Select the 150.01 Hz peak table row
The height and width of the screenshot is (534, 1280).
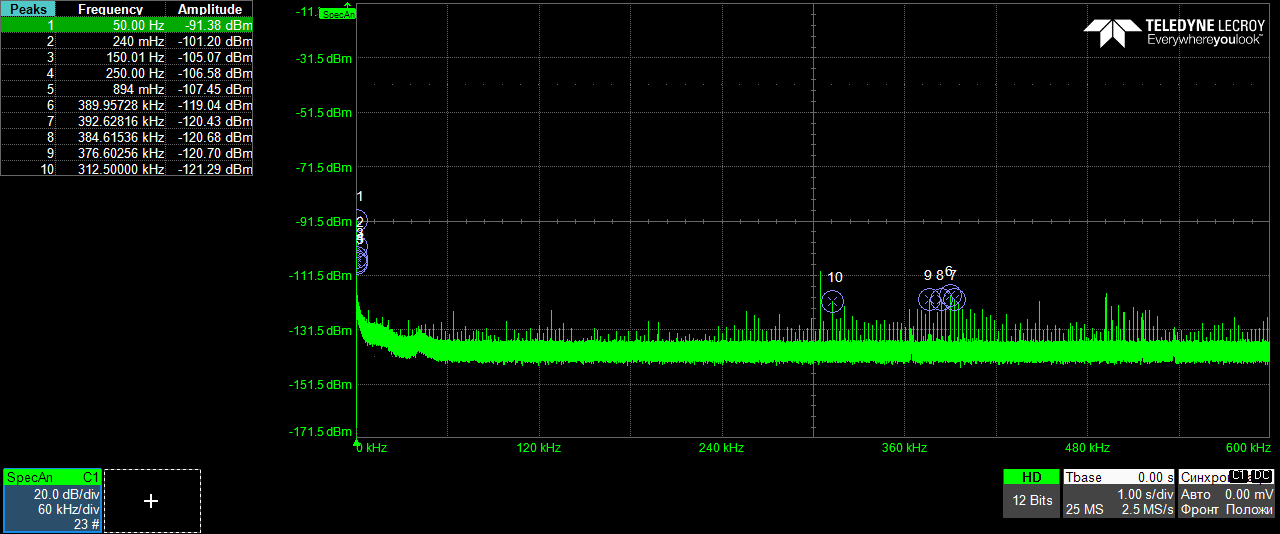click(126, 57)
